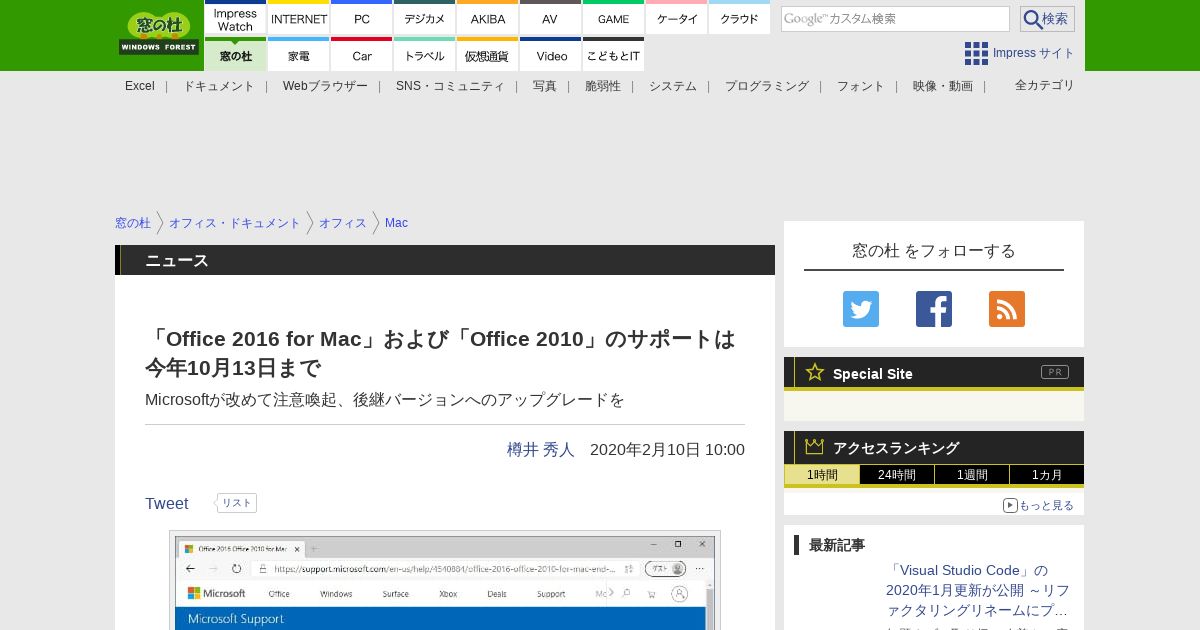Go to the INTERNET site tab
Image resolution: width=1200 pixels, height=630 pixels.
299,18
